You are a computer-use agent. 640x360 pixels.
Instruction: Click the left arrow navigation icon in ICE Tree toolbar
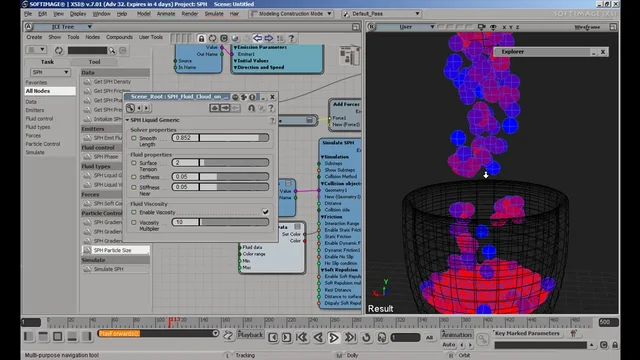tap(258, 38)
